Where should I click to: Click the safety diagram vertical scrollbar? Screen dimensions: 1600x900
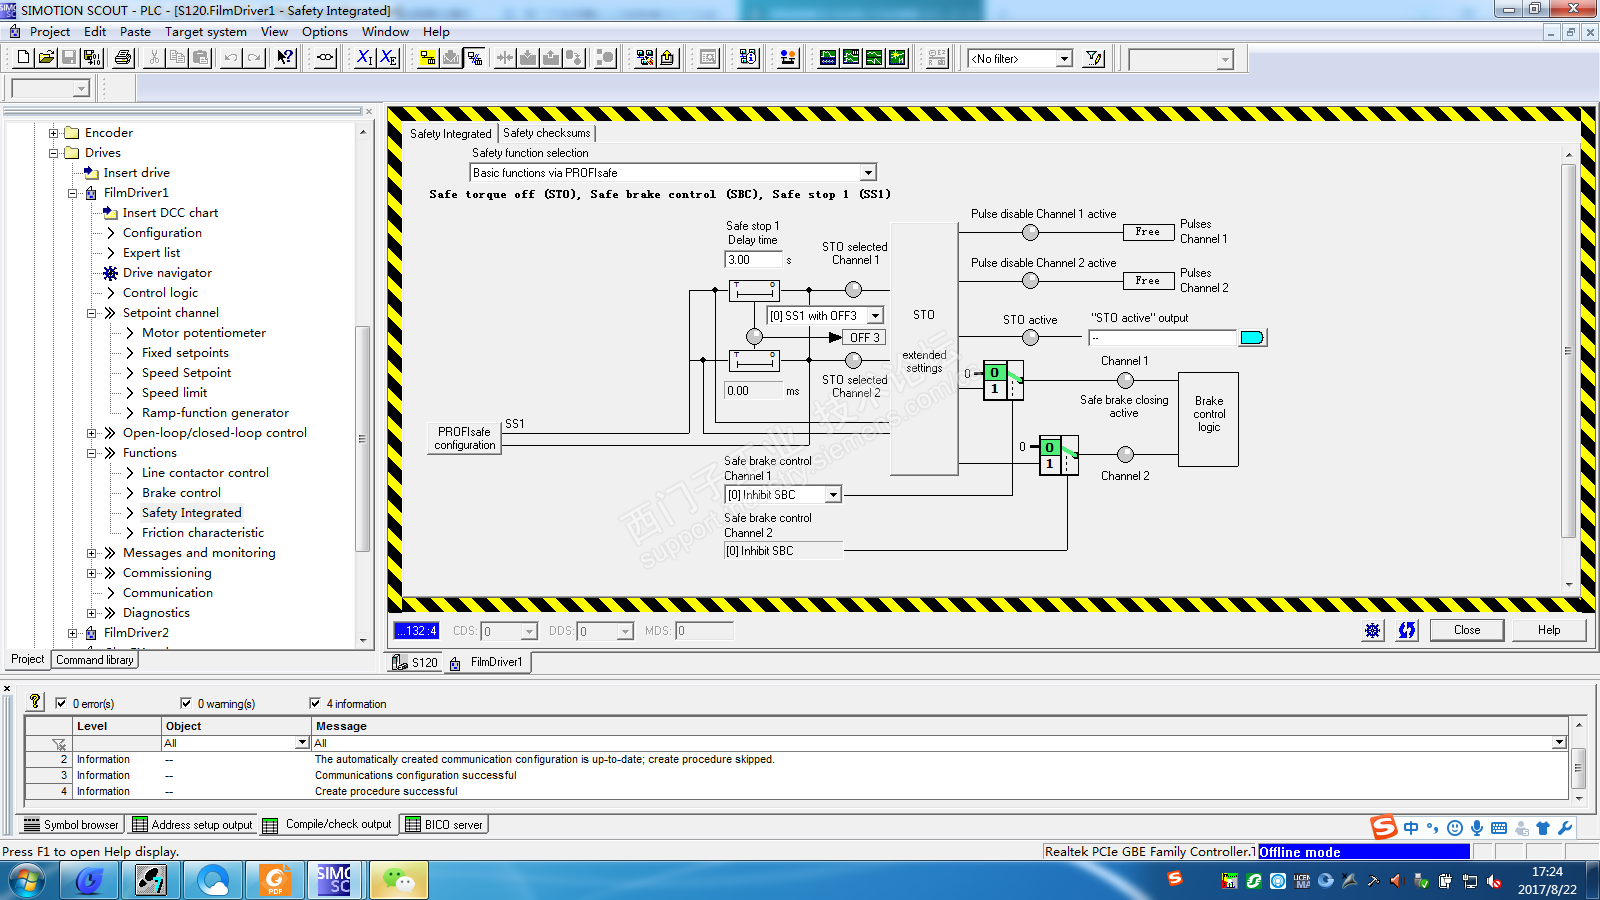pyautogui.click(x=1568, y=351)
